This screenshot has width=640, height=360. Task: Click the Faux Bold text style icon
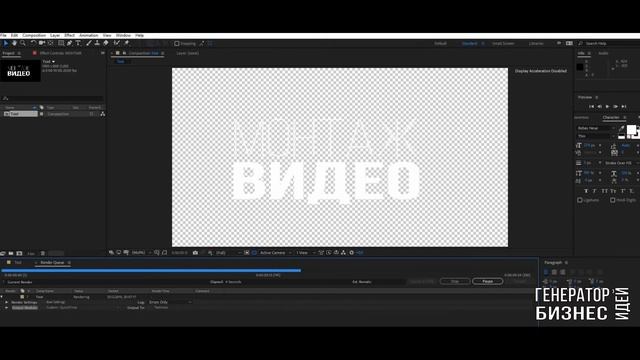[586, 191]
